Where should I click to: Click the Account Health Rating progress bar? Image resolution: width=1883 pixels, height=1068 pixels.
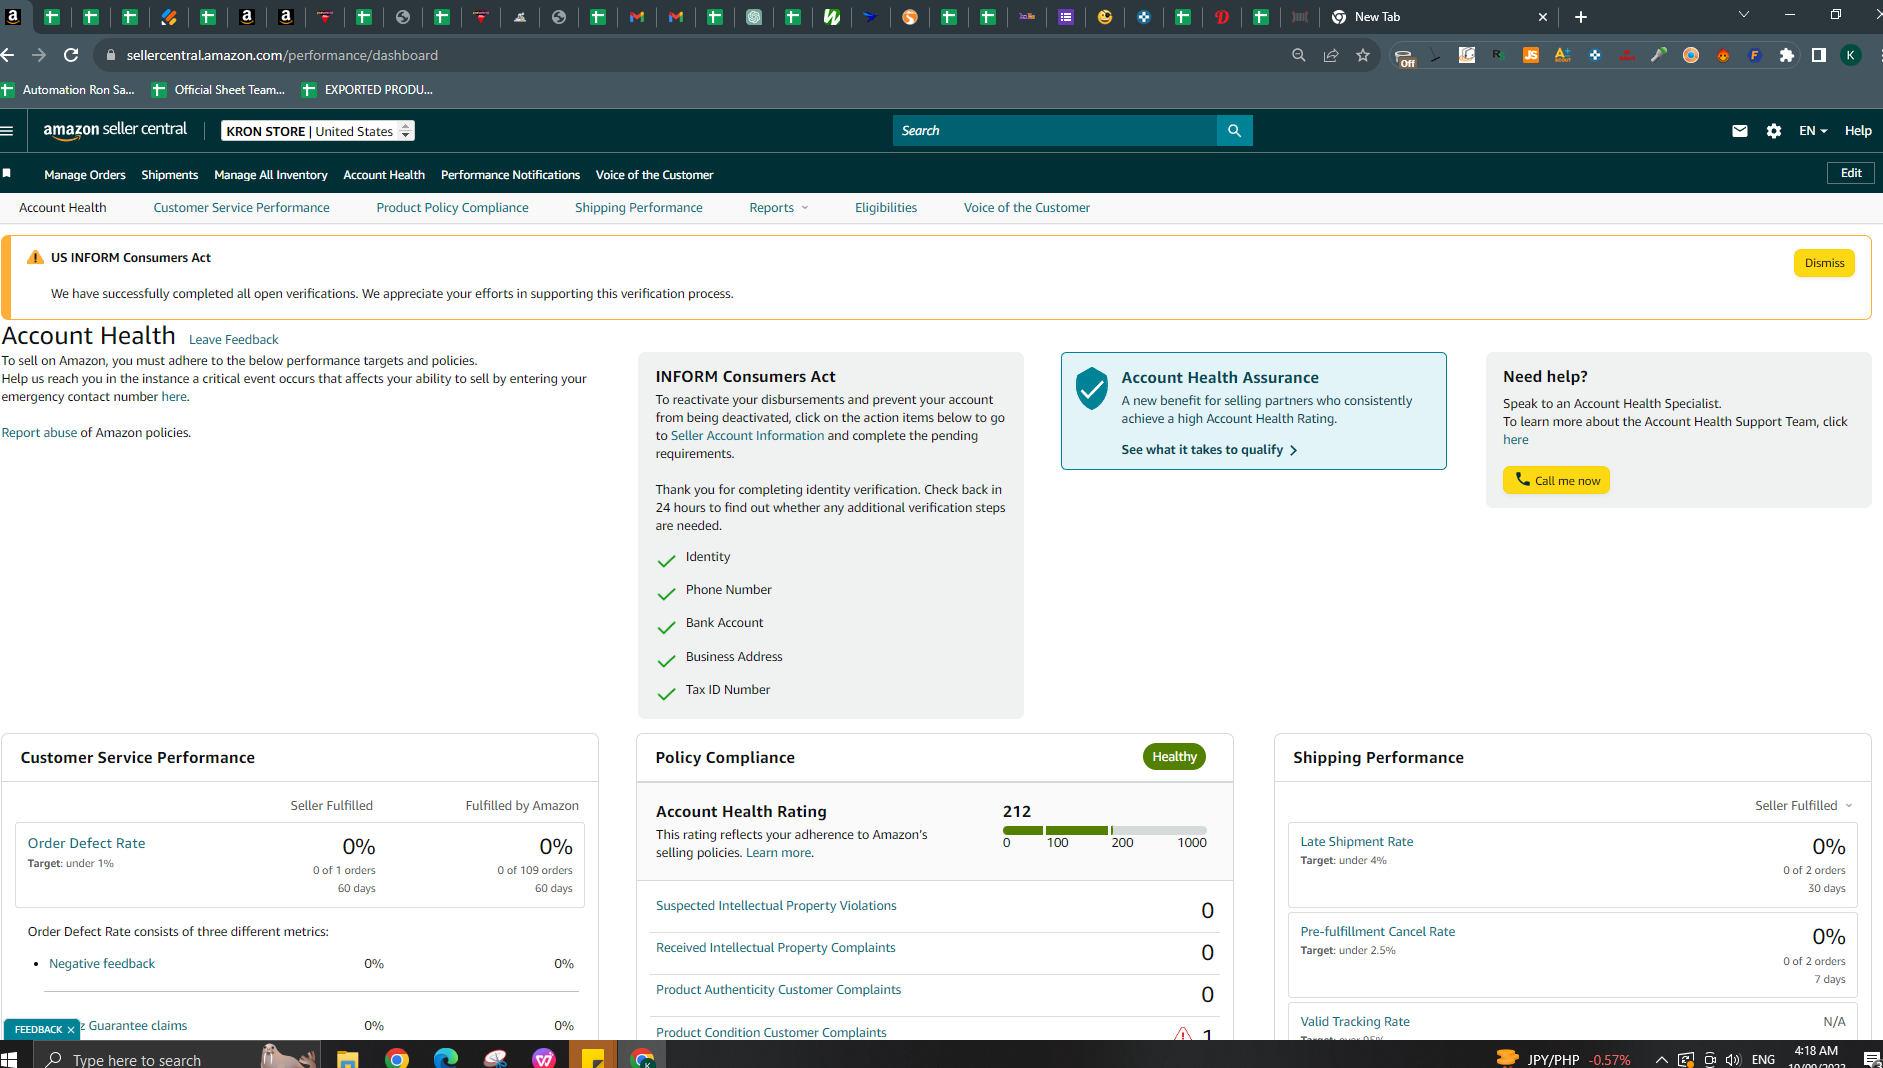click(1105, 830)
